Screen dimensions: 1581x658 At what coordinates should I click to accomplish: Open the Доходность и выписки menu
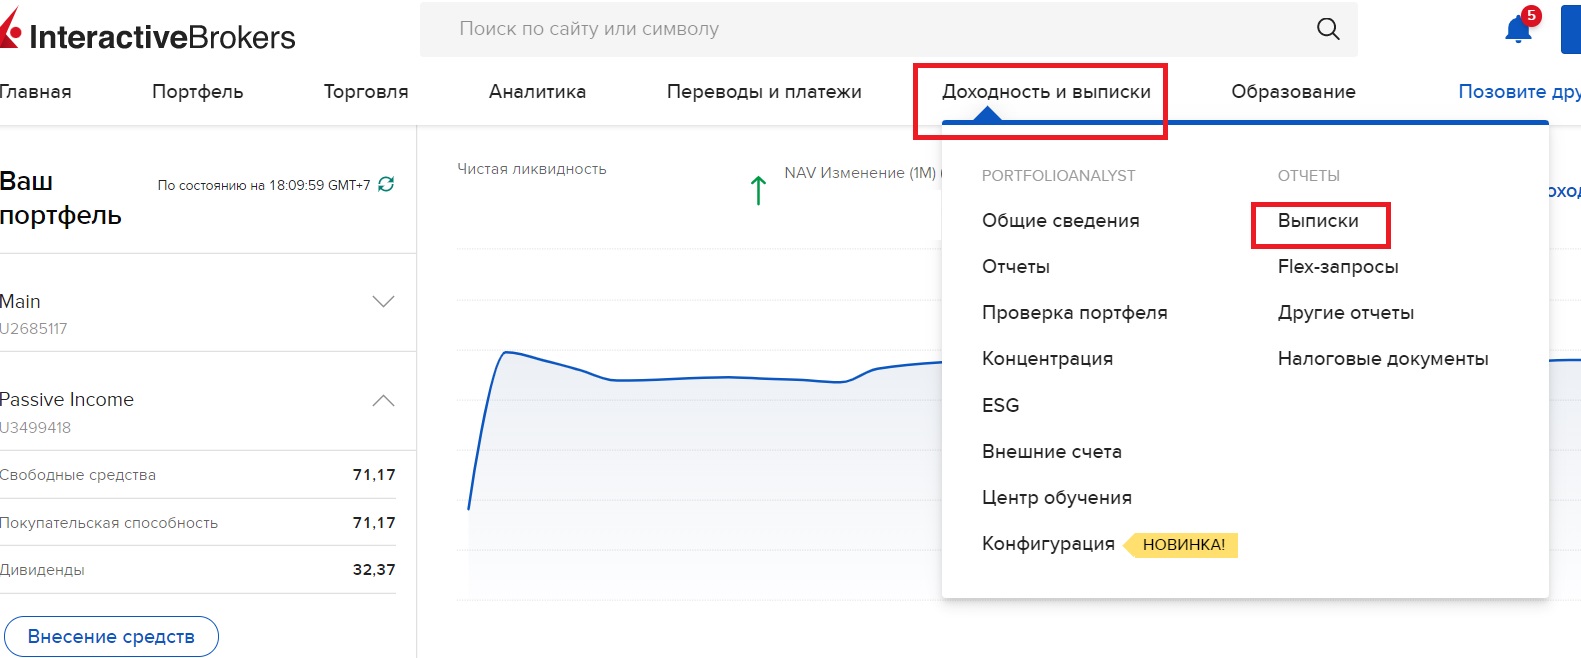point(1046,92)
